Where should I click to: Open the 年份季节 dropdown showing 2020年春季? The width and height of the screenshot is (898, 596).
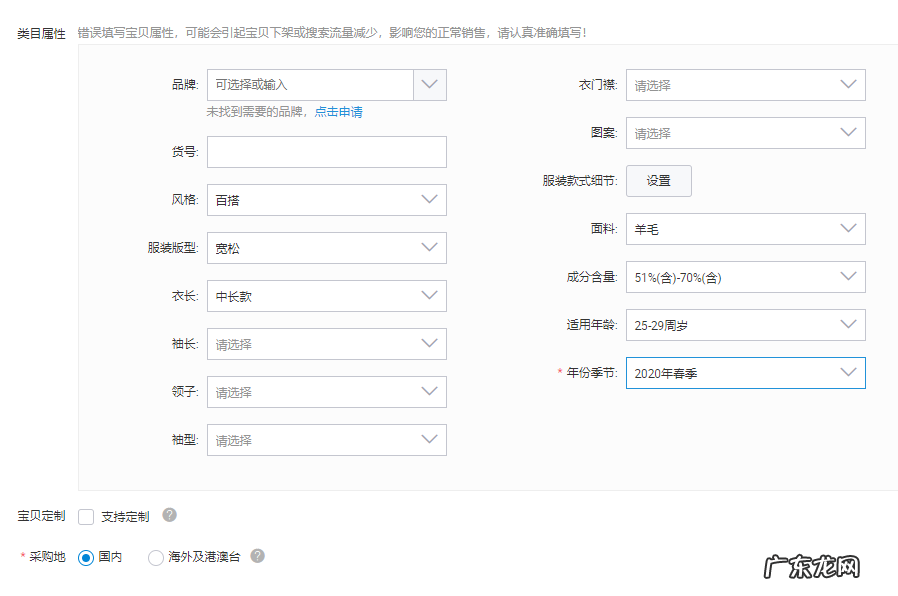[849, 372]
